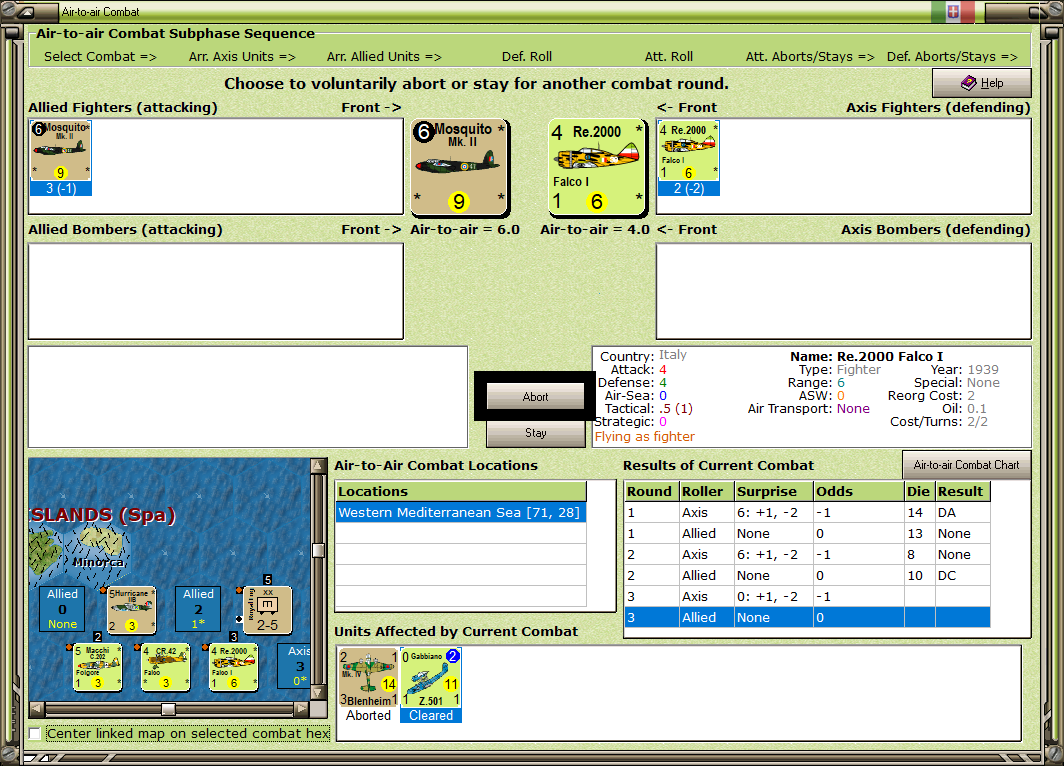Click the Def. Roll subphase step
Screen dimensions: 1064x766
point(527,57)
